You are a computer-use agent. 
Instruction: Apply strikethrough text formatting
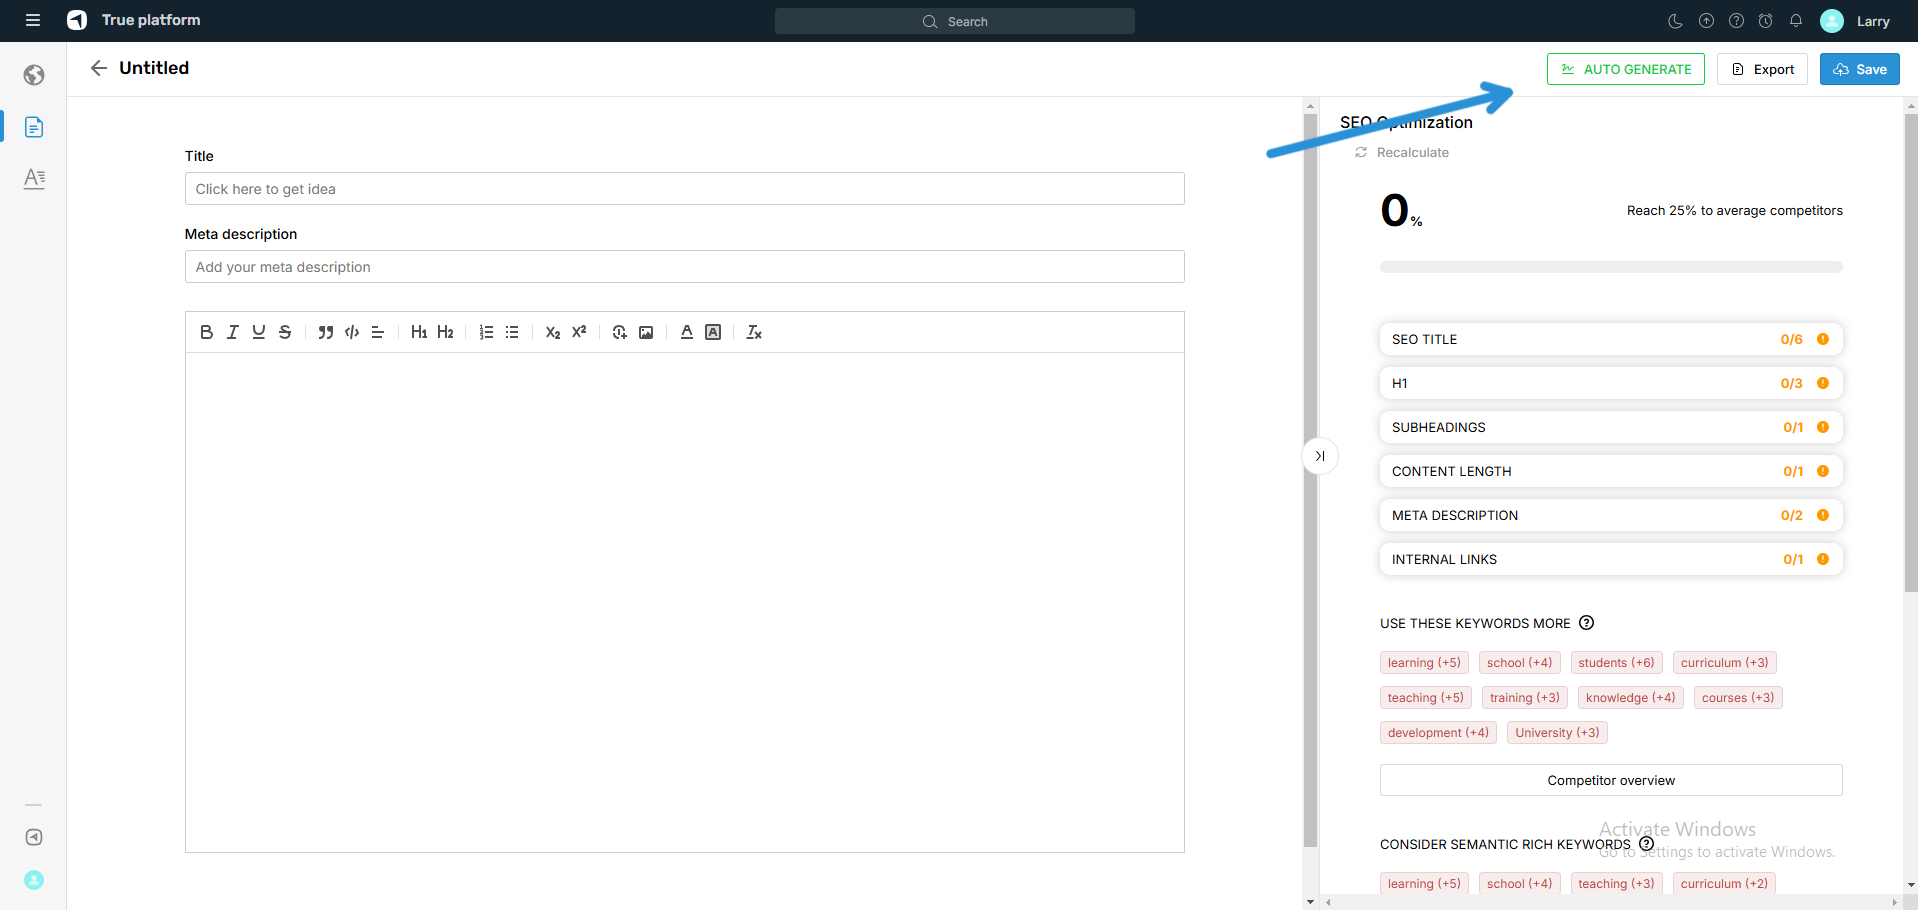point(285,332)
